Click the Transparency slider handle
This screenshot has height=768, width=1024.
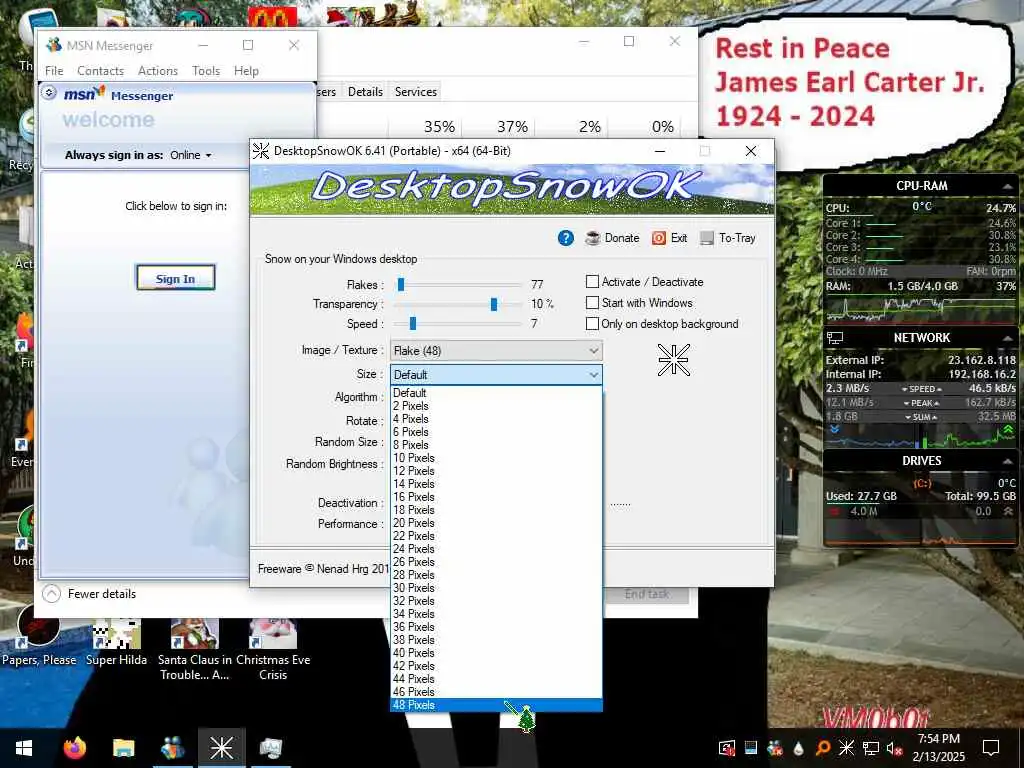[494, 304]
